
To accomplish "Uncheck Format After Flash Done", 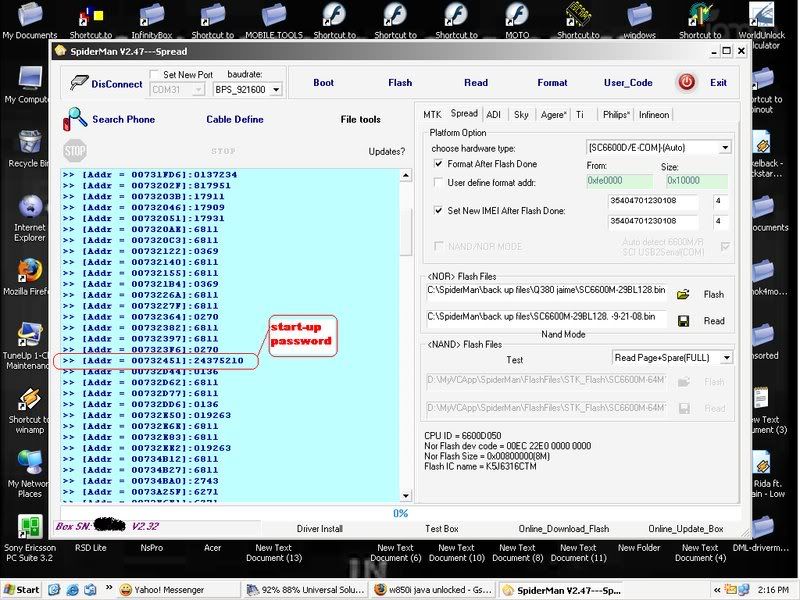I will 438,164.
